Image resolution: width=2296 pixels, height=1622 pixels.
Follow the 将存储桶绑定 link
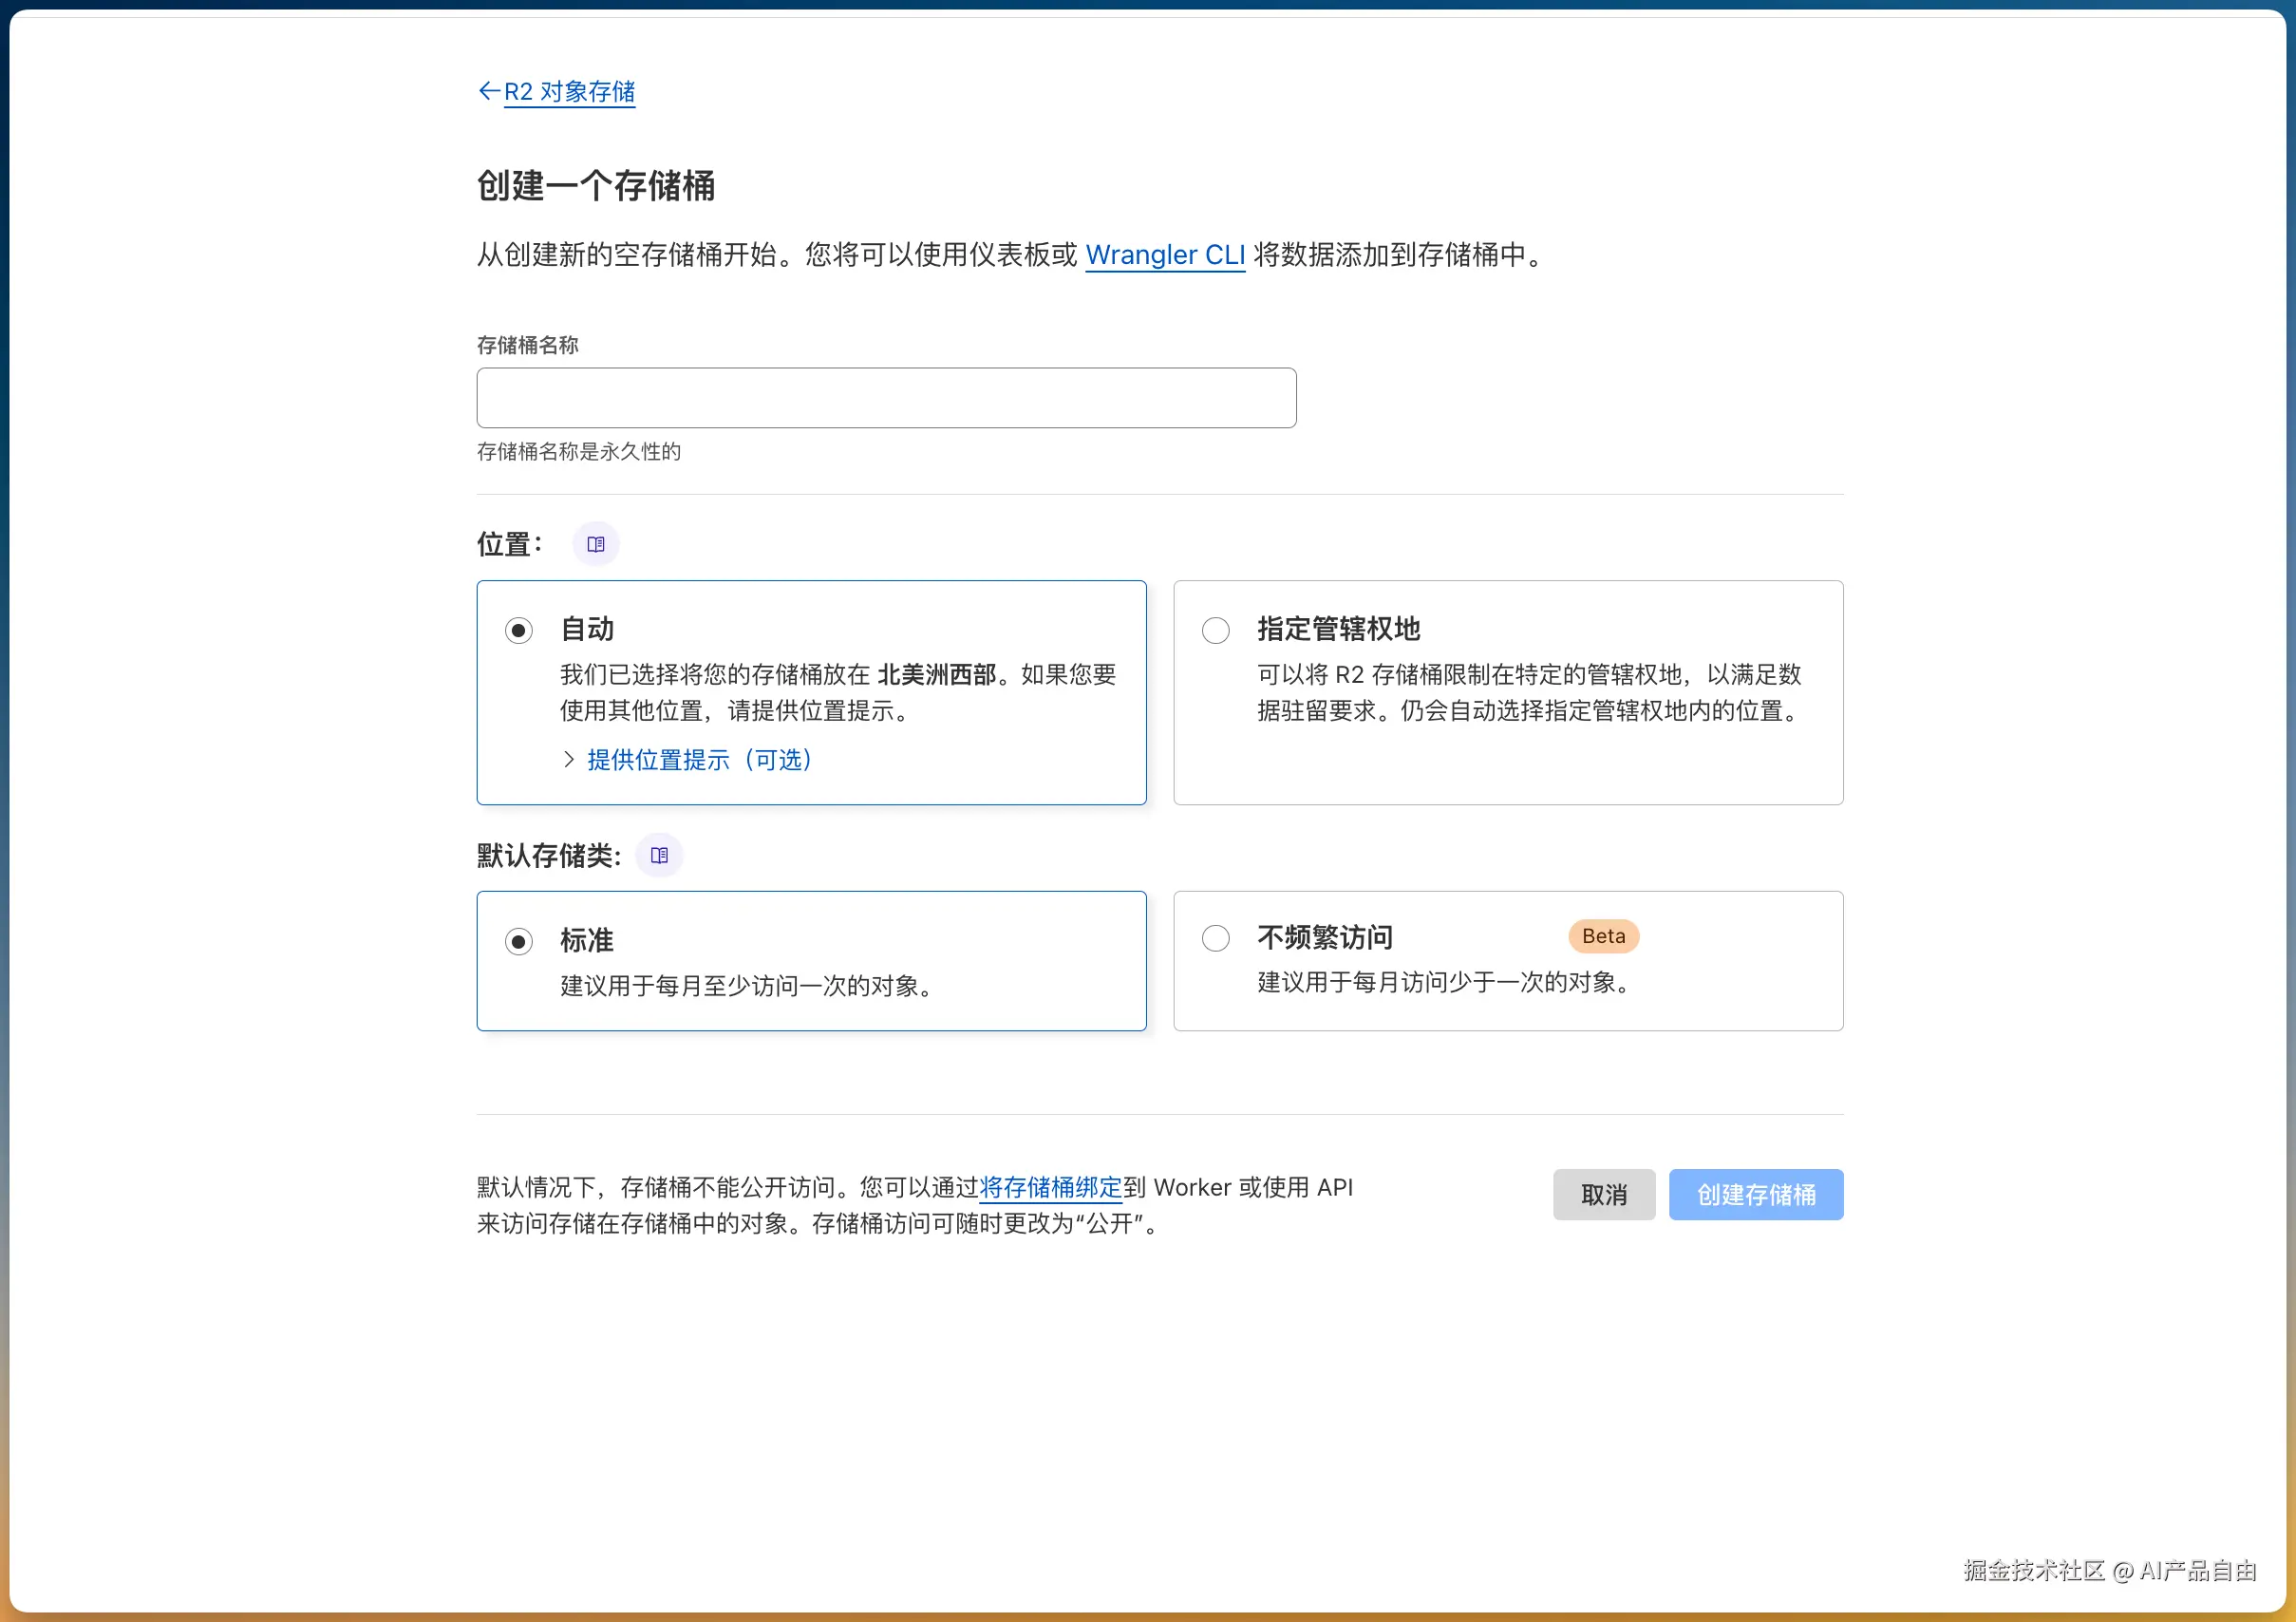pos(1050,1187)
